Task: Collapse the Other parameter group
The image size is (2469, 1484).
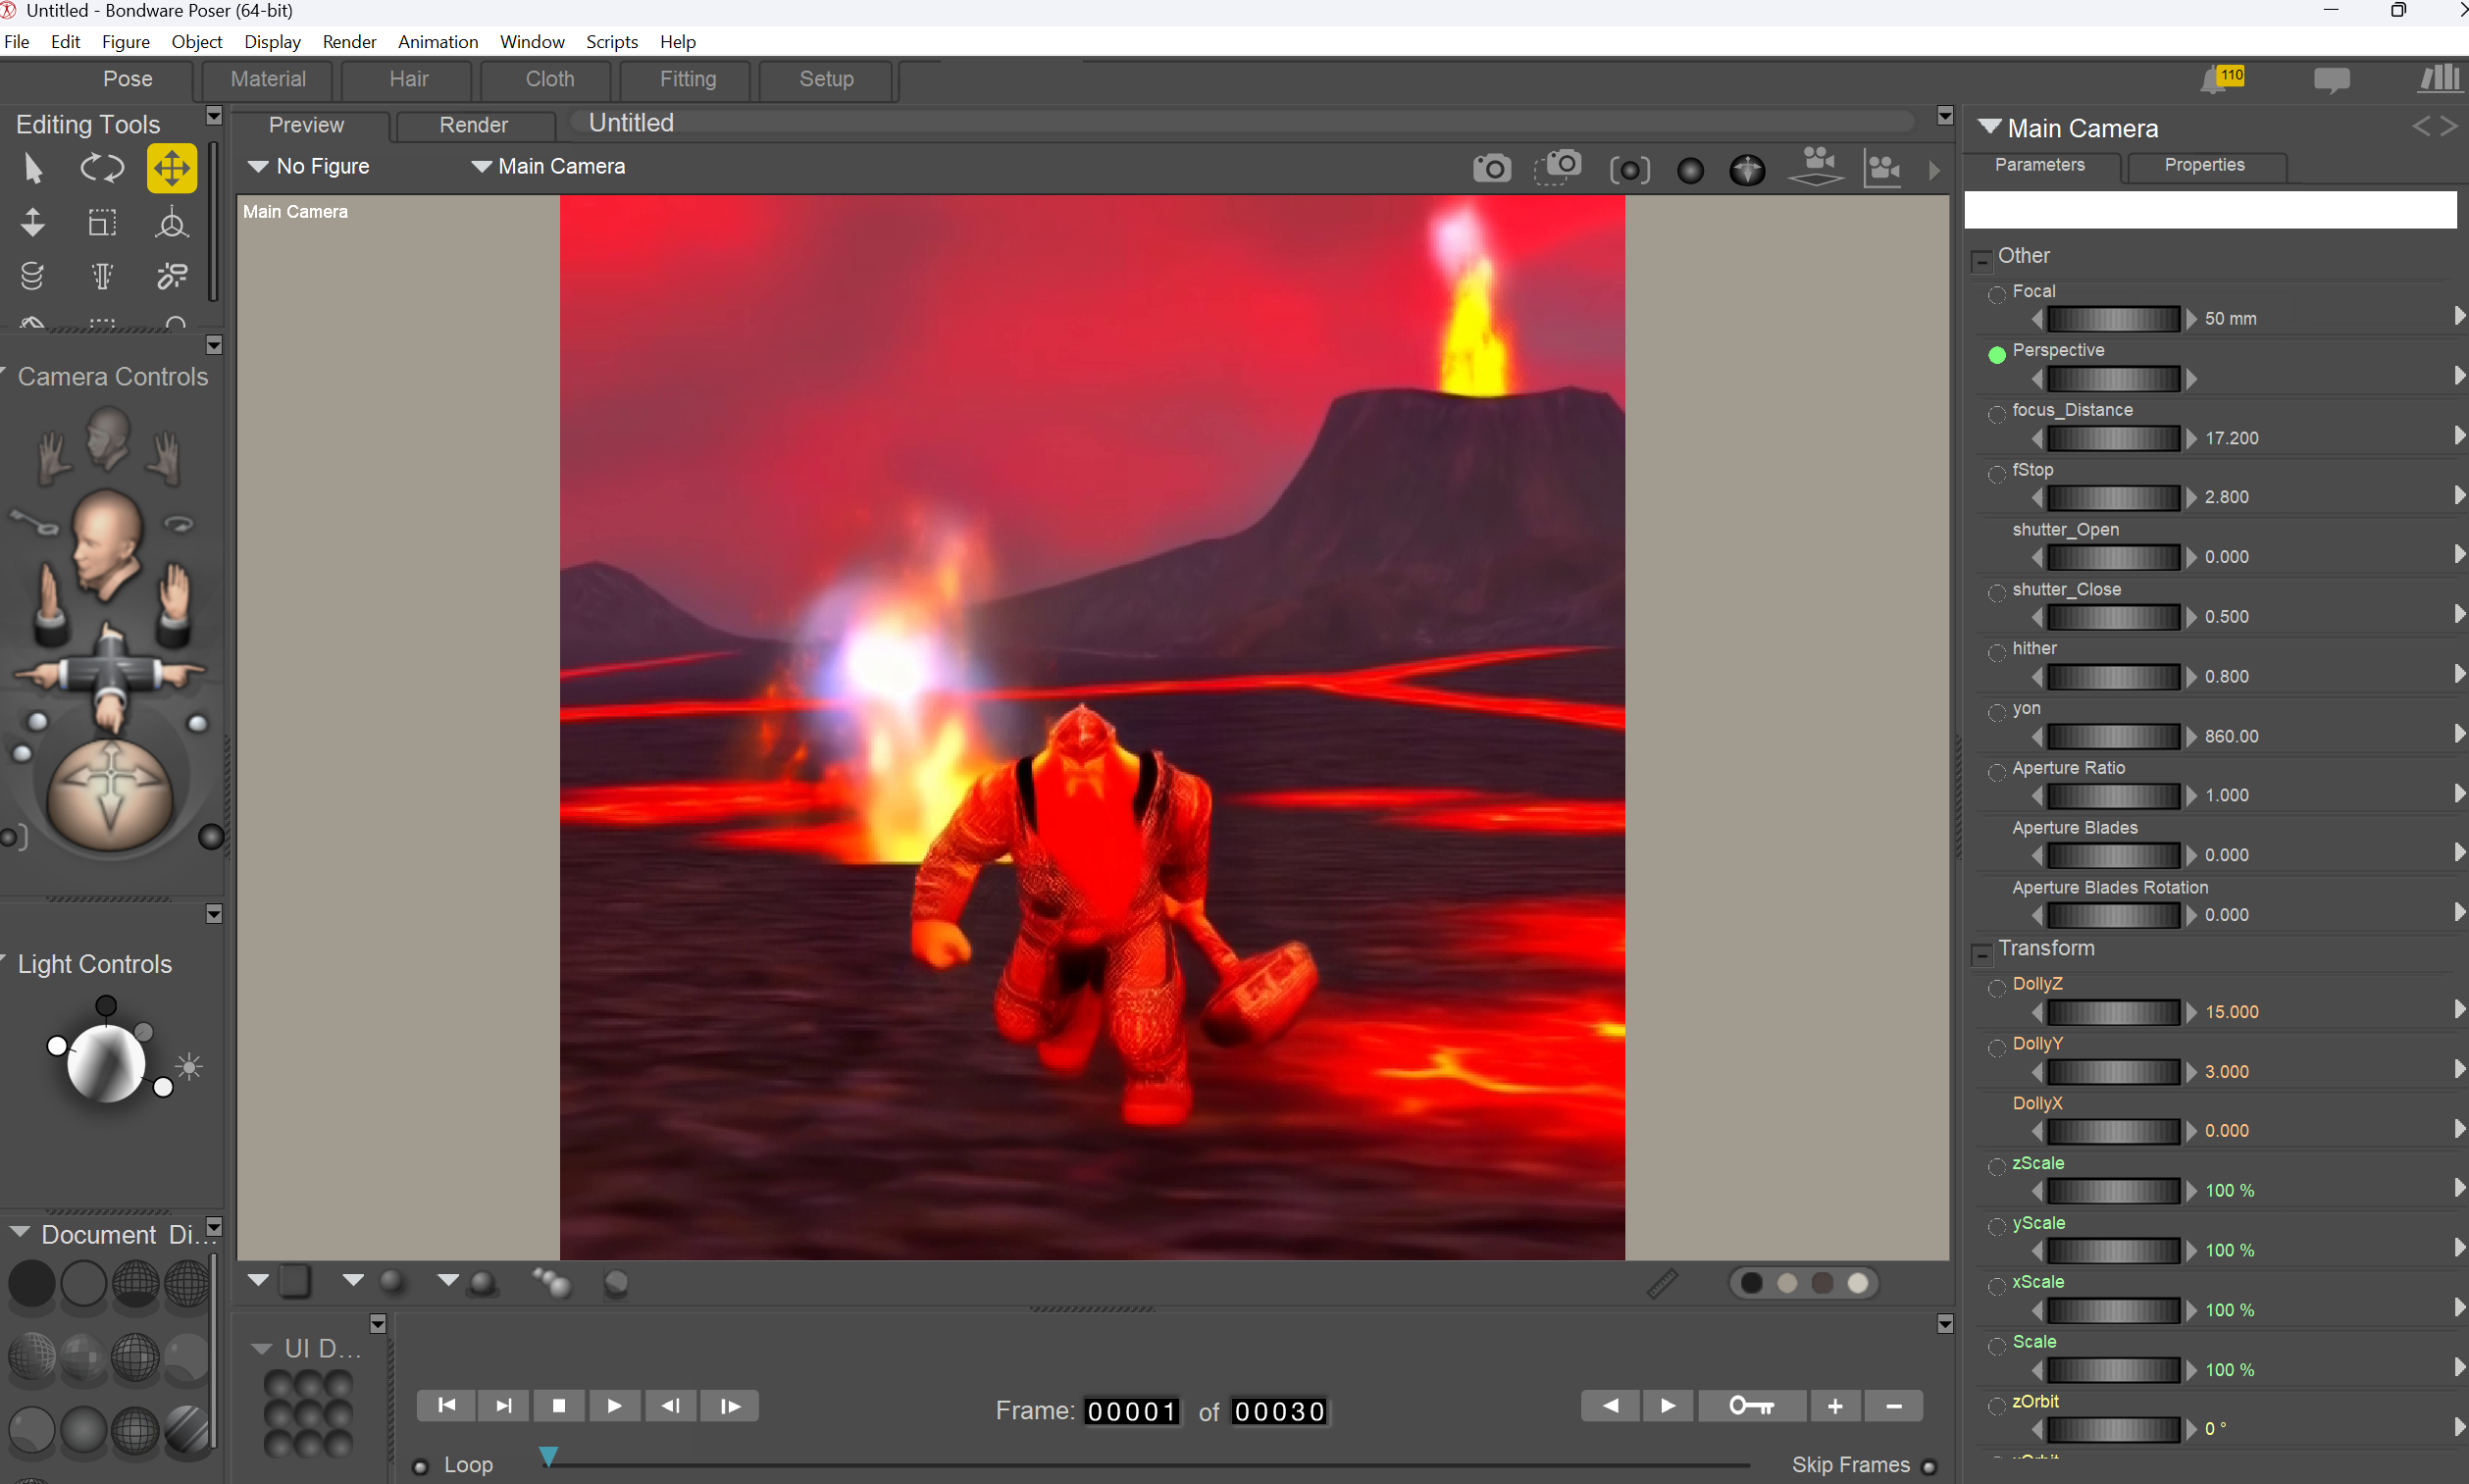Action: 1982,260
